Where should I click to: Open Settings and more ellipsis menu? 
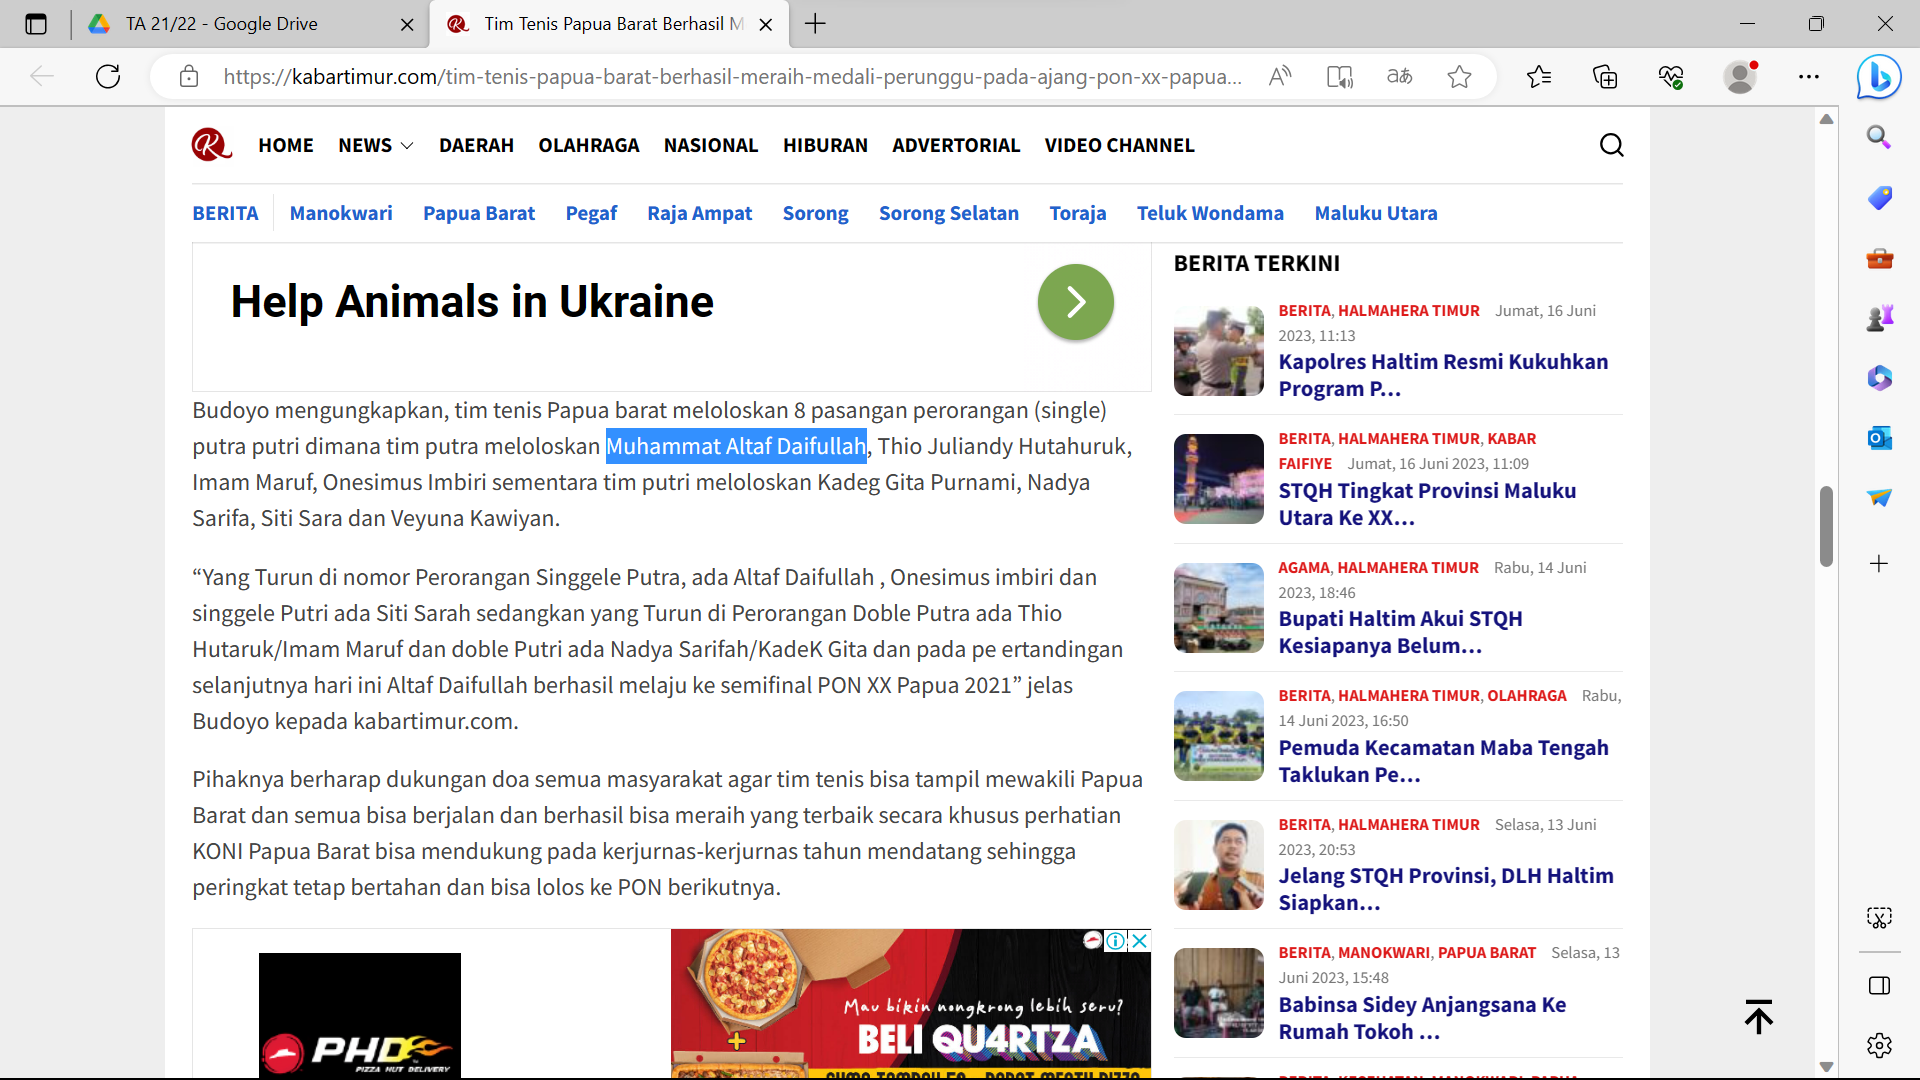coord(1809,76)
